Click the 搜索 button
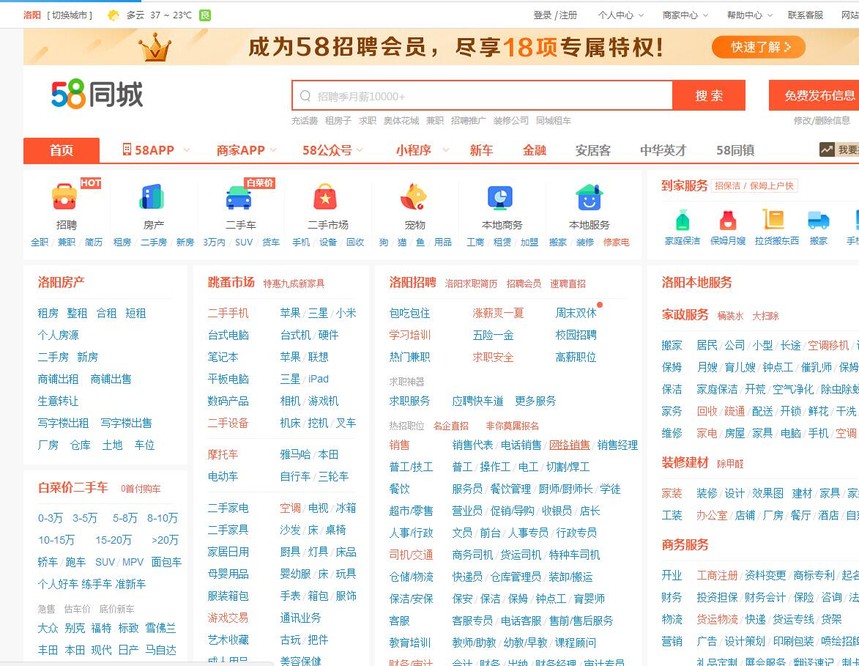This screenshot has width=859, height=666. tap(709, 96)
